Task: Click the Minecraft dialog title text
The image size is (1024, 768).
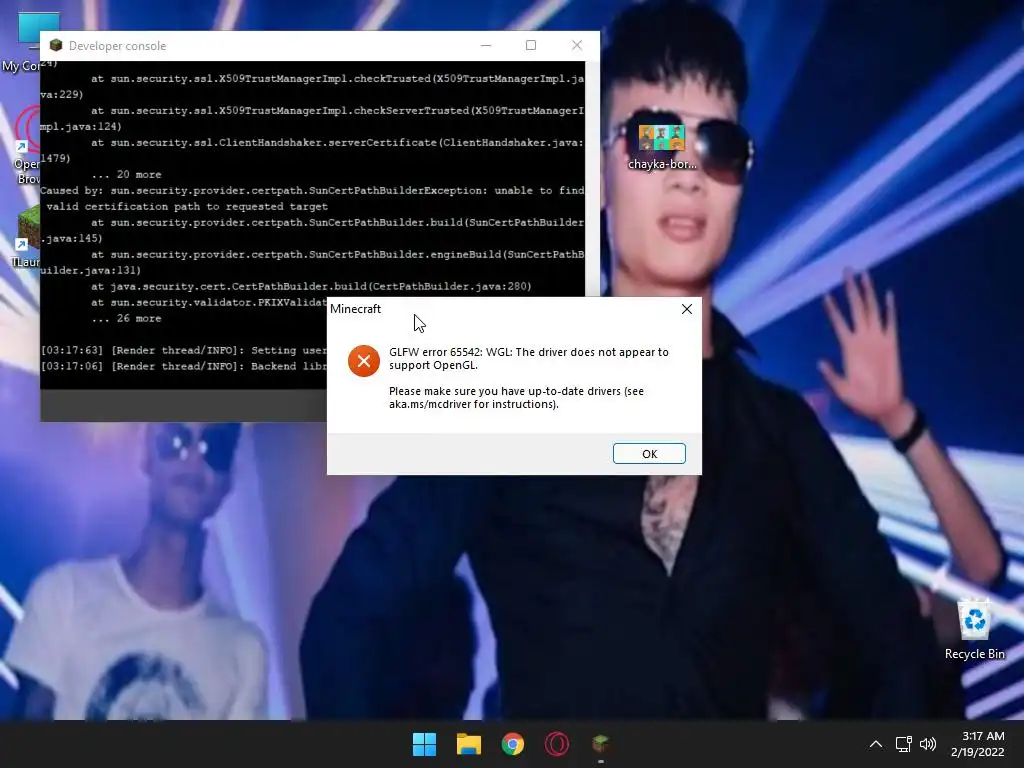Action: tap(355, 309)
